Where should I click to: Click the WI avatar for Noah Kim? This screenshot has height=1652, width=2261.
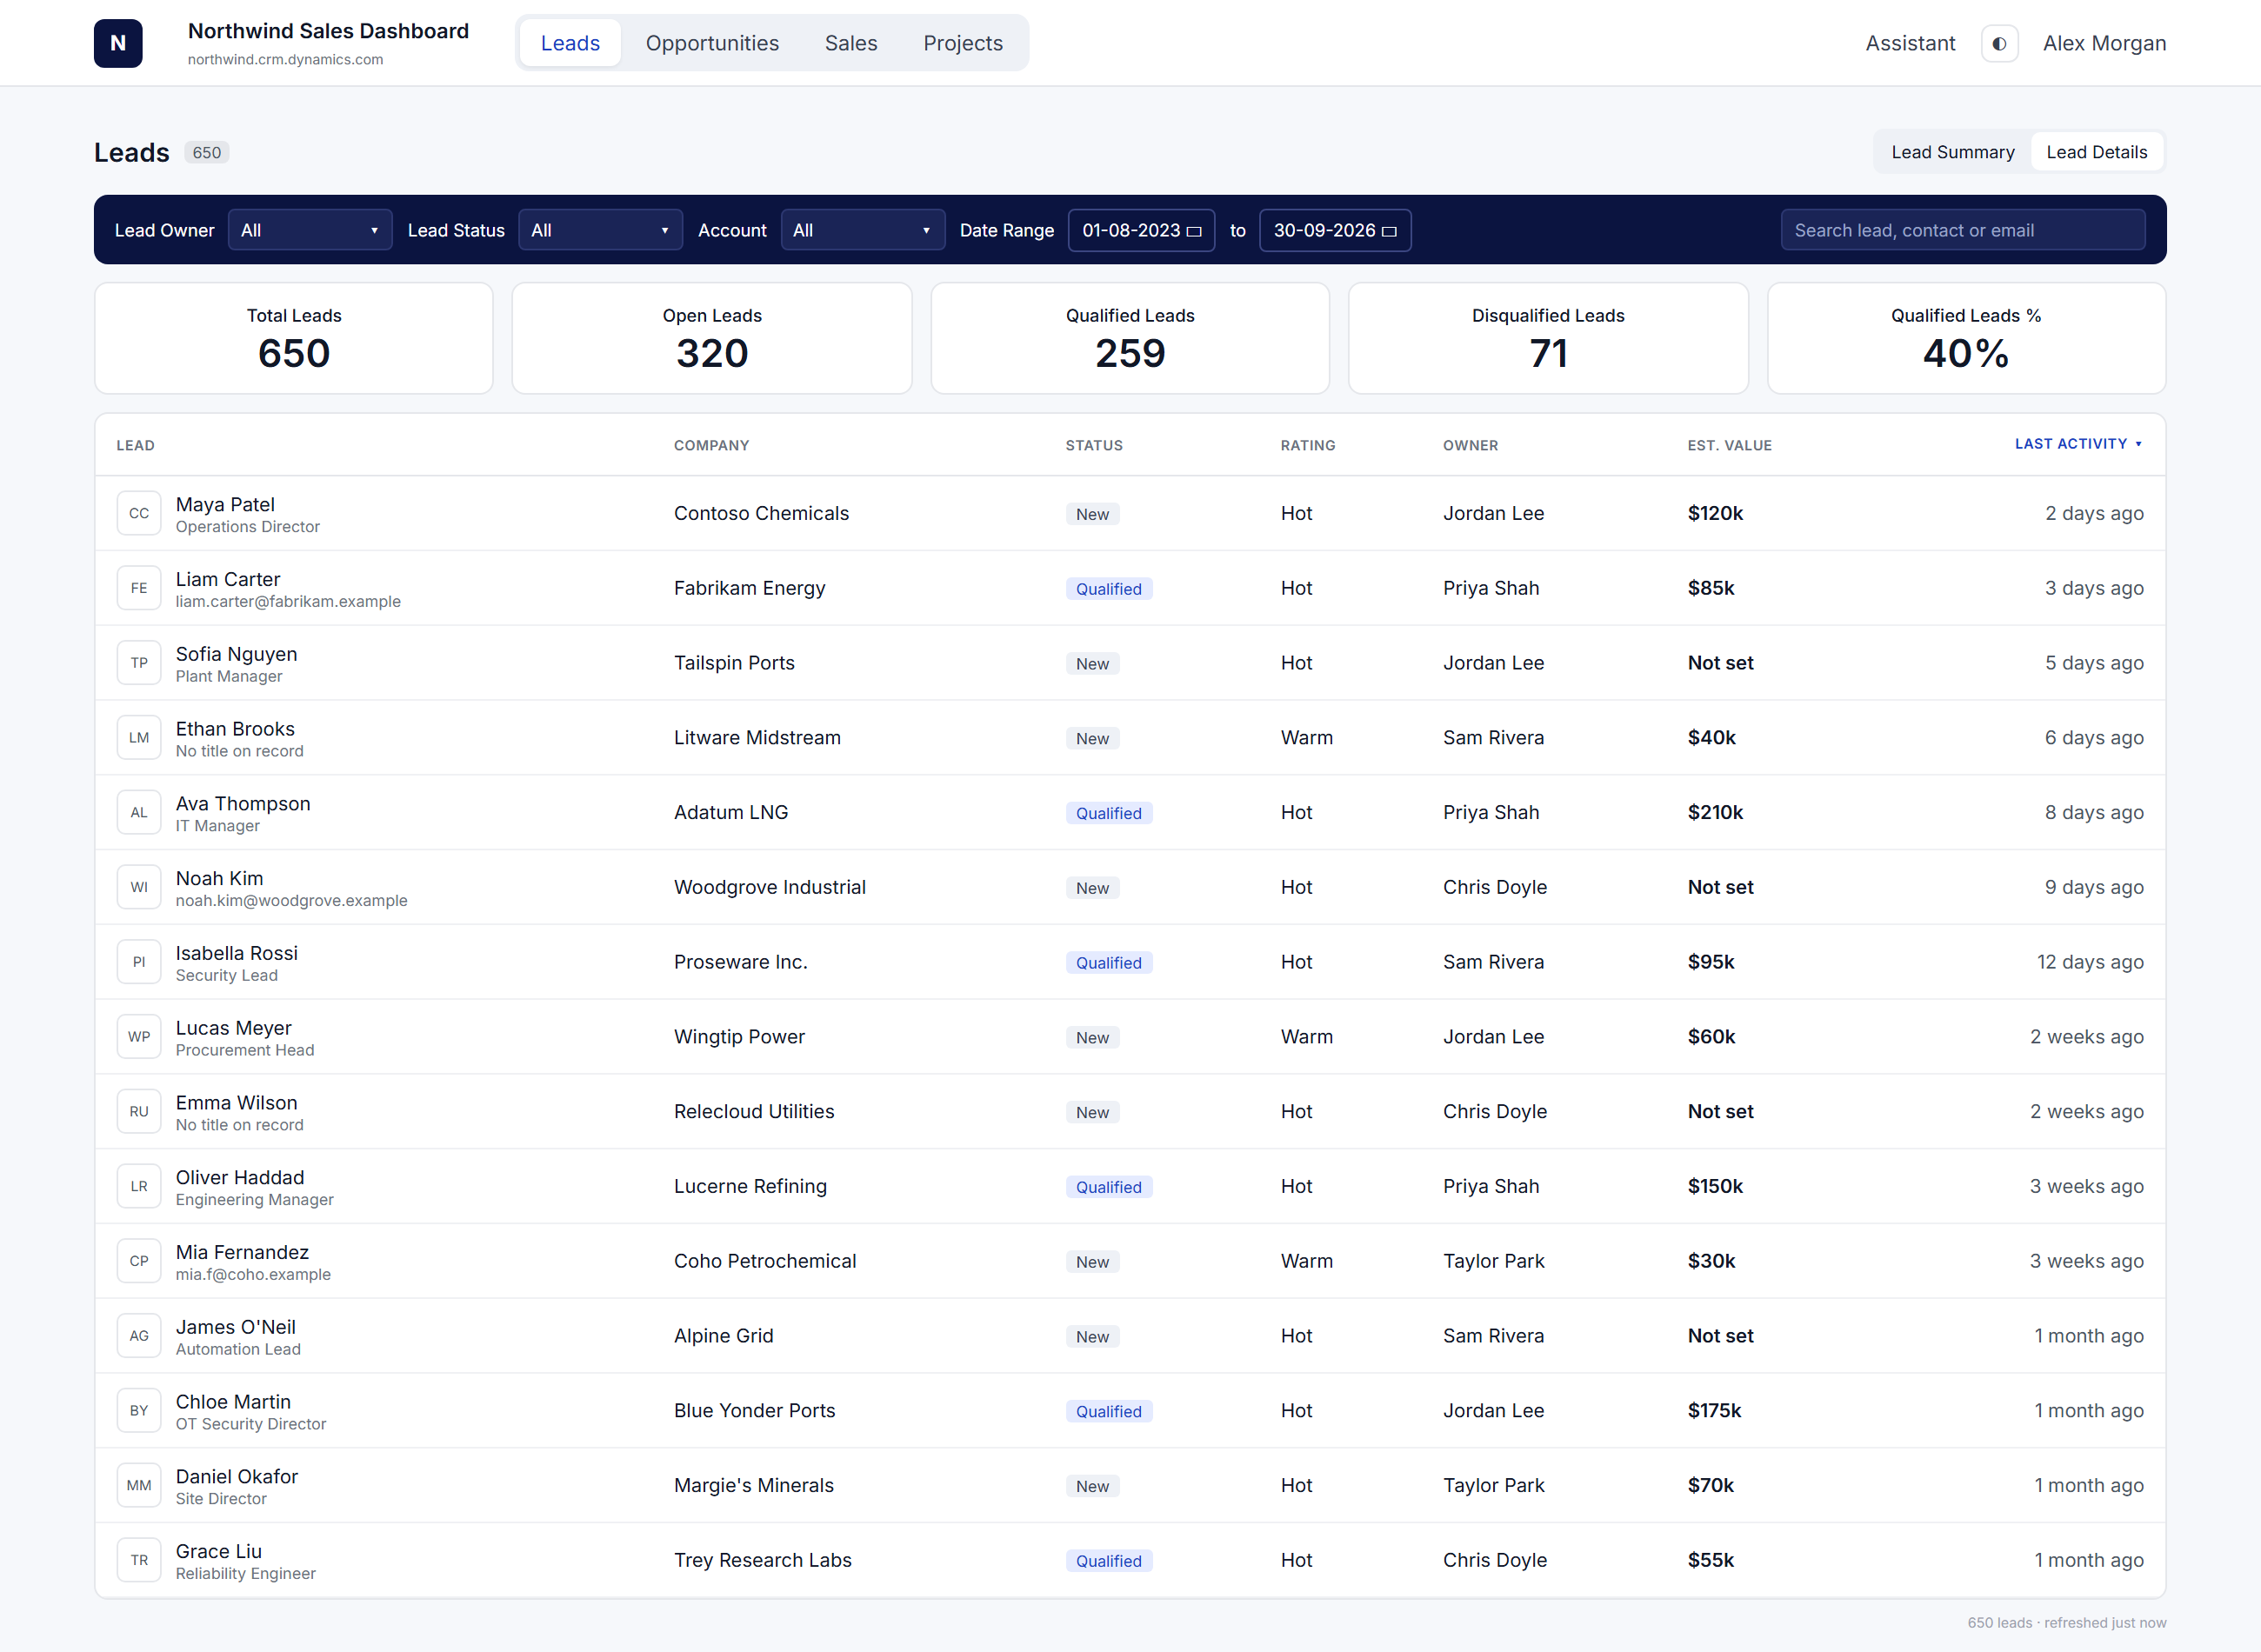pos(139,887)
